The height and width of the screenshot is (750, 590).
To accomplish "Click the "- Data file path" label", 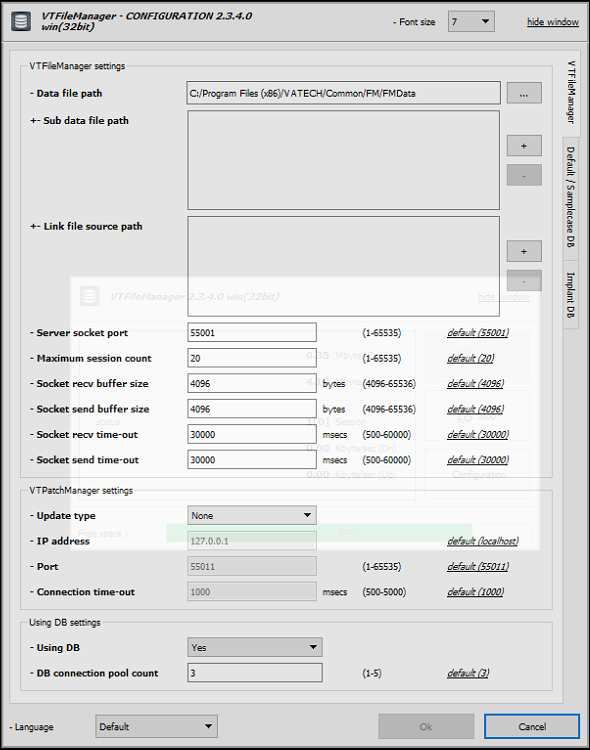I will point(66,93).
